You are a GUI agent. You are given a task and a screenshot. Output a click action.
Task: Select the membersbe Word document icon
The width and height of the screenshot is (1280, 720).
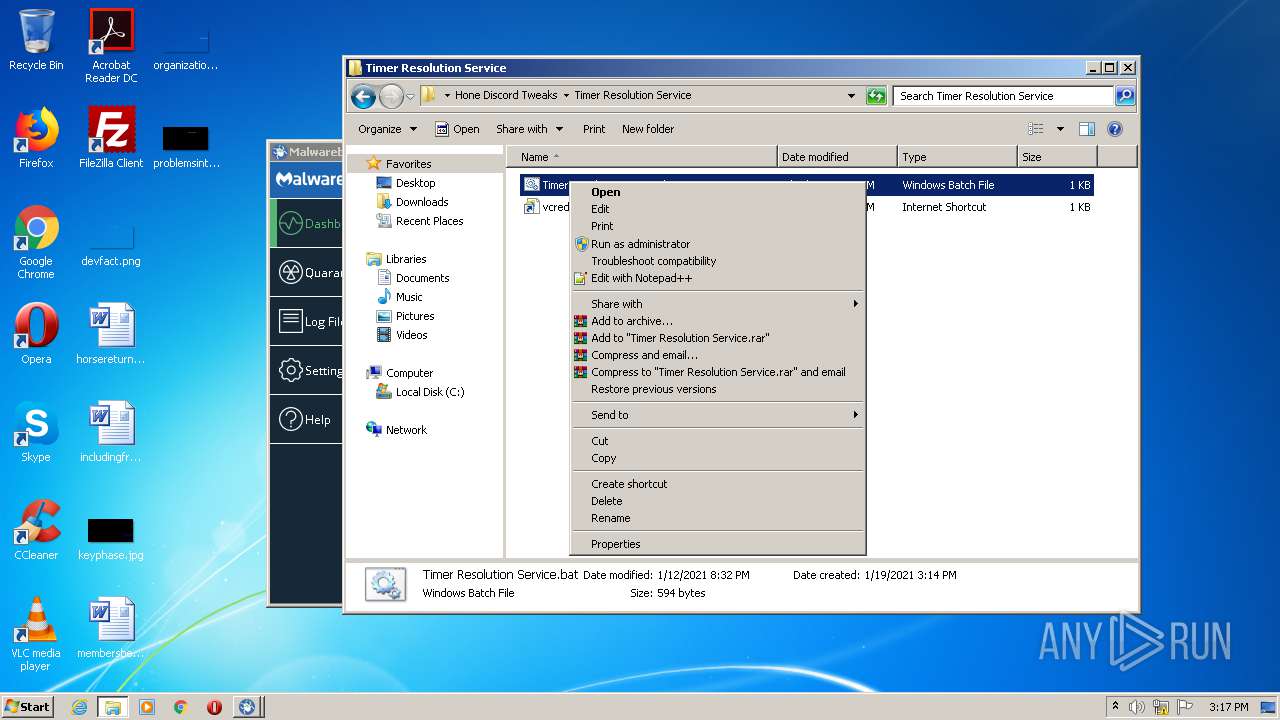111,628
